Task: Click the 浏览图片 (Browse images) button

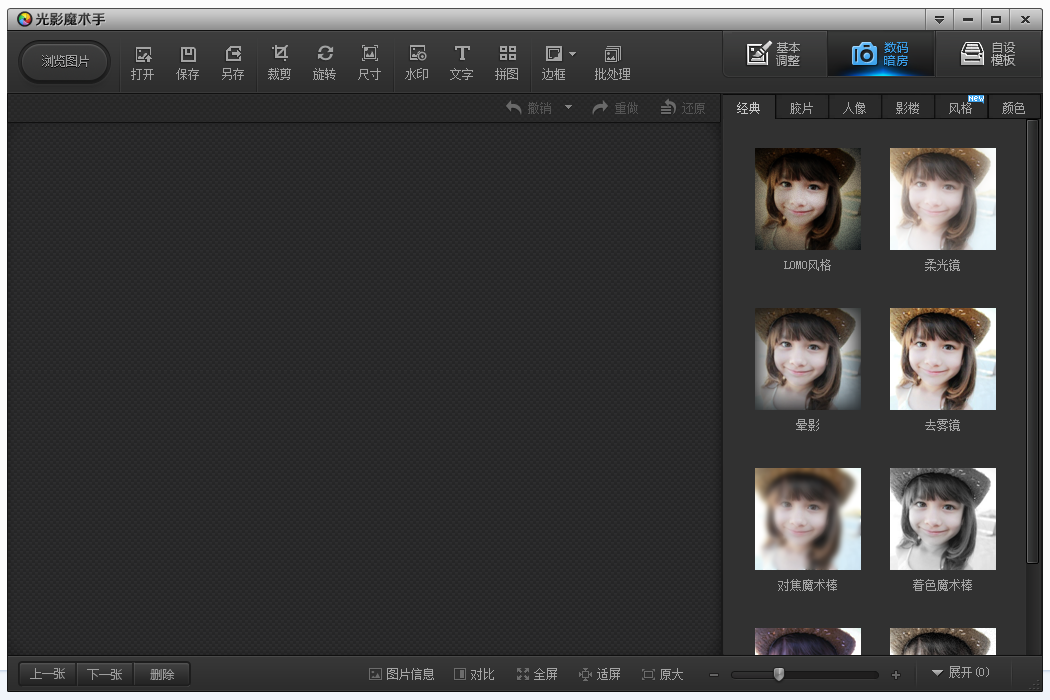Action: pos(65,61)
